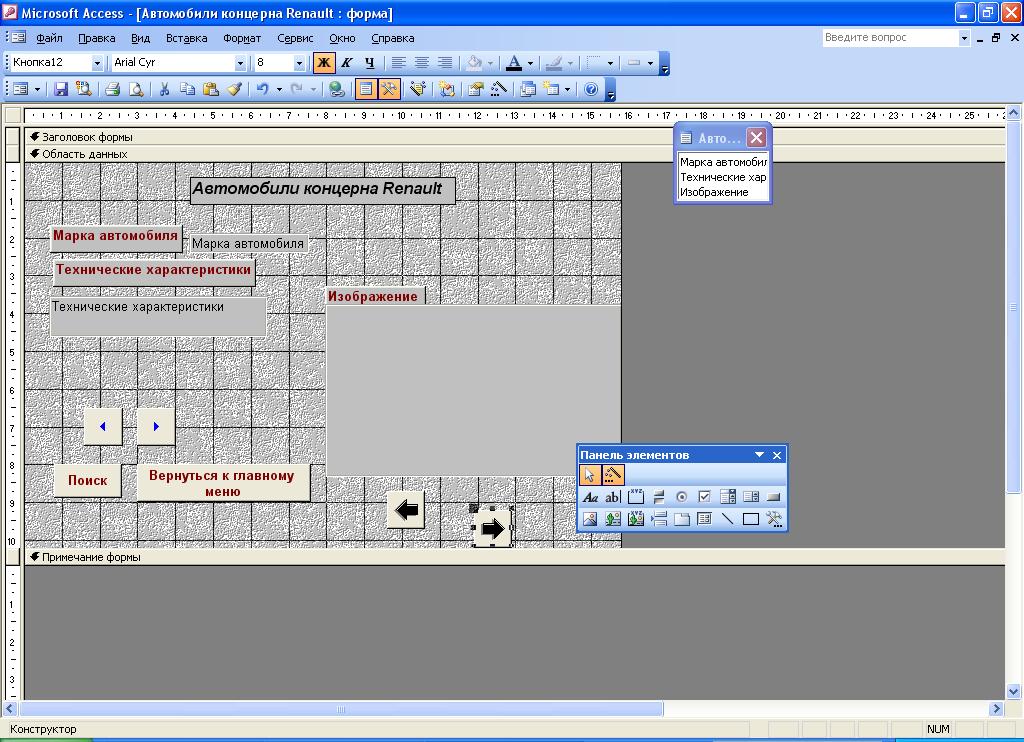
Task: Open Print Preview from the toolbar
Action: 136,89
